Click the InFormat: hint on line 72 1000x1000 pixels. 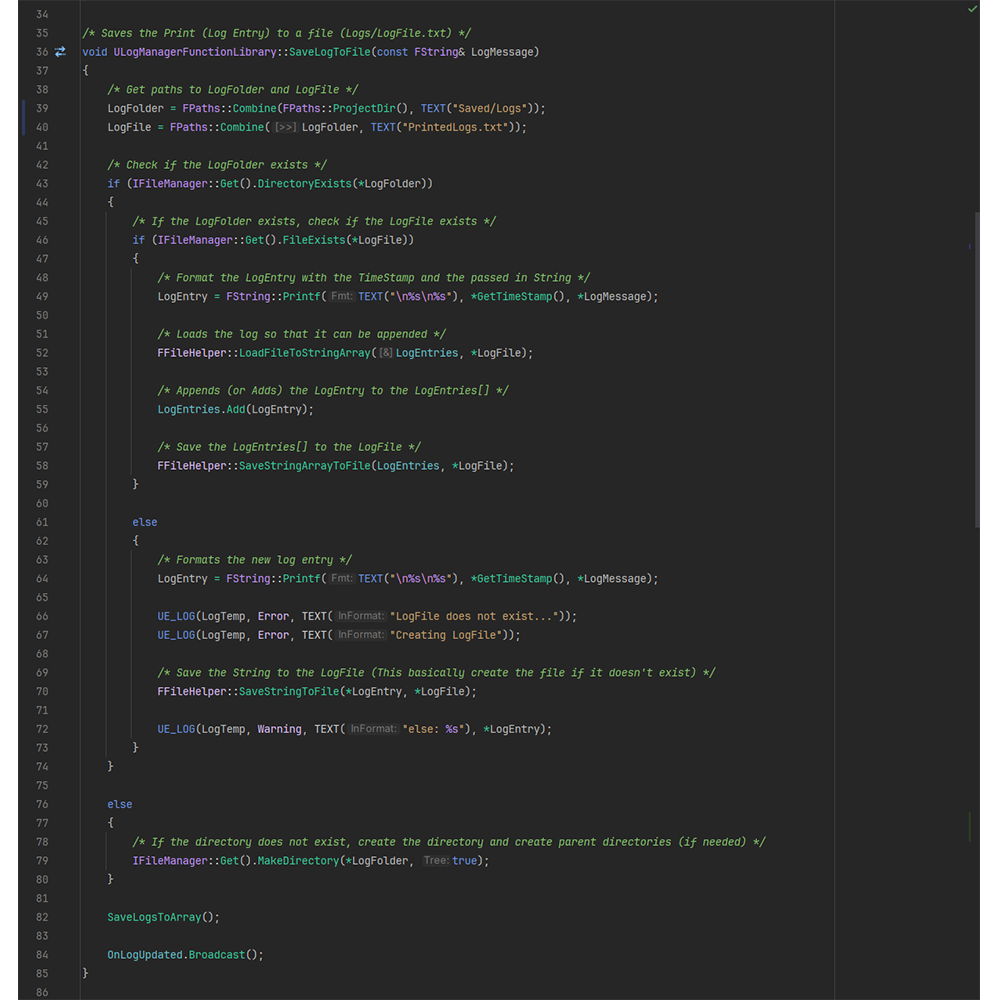pos(373,729)
